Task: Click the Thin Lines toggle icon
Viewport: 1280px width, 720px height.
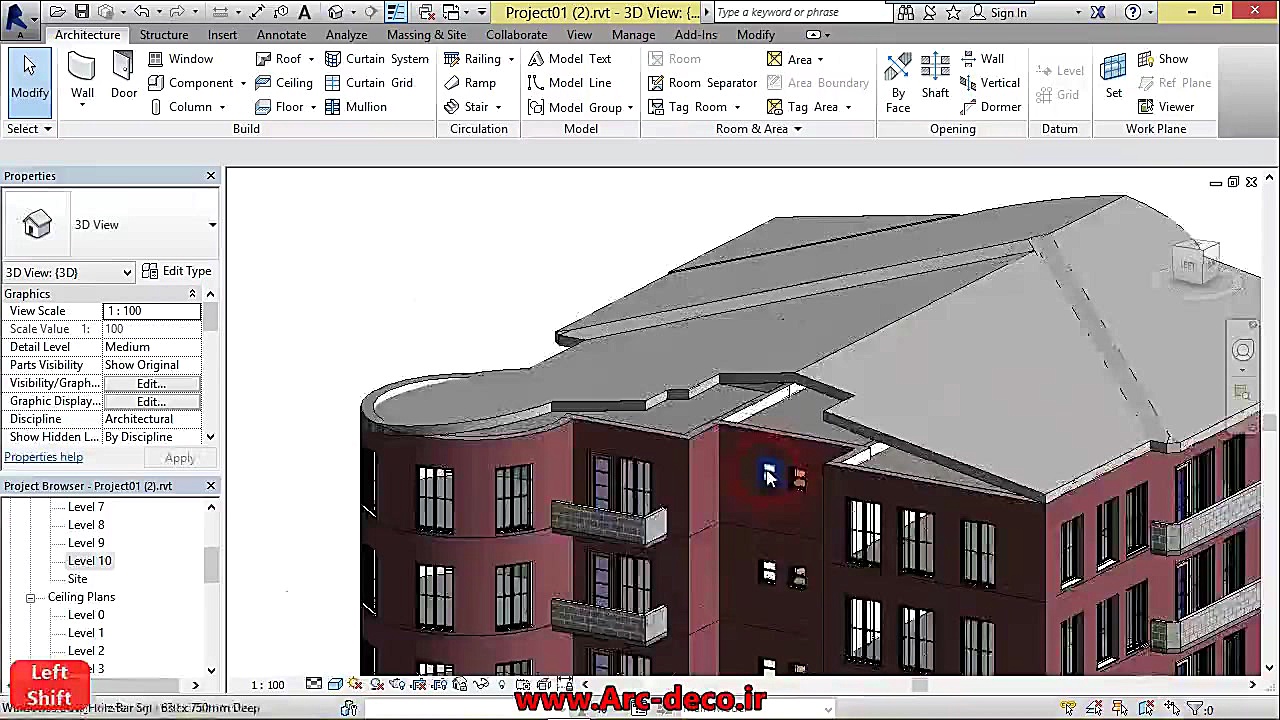Action: [x=396, y=12]
